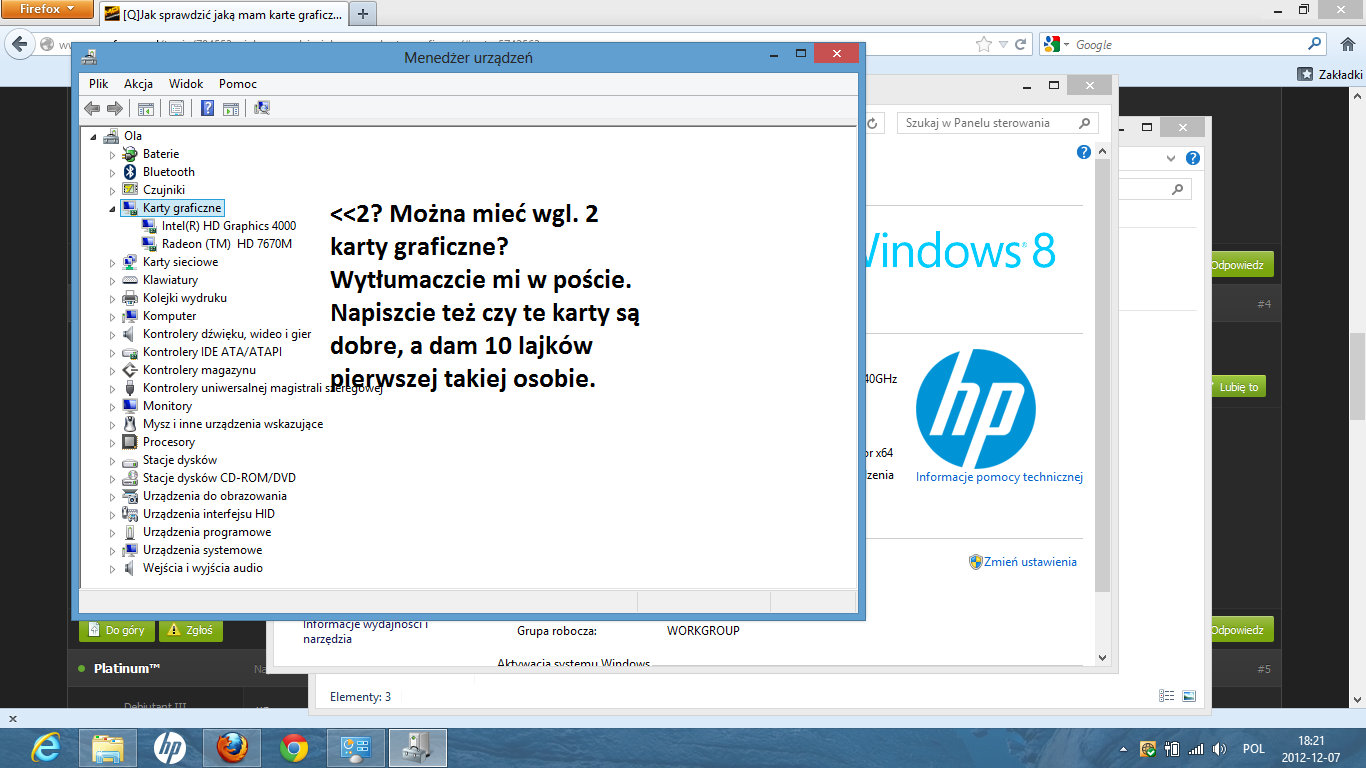Open a new Firefox tab with plus

362,14
